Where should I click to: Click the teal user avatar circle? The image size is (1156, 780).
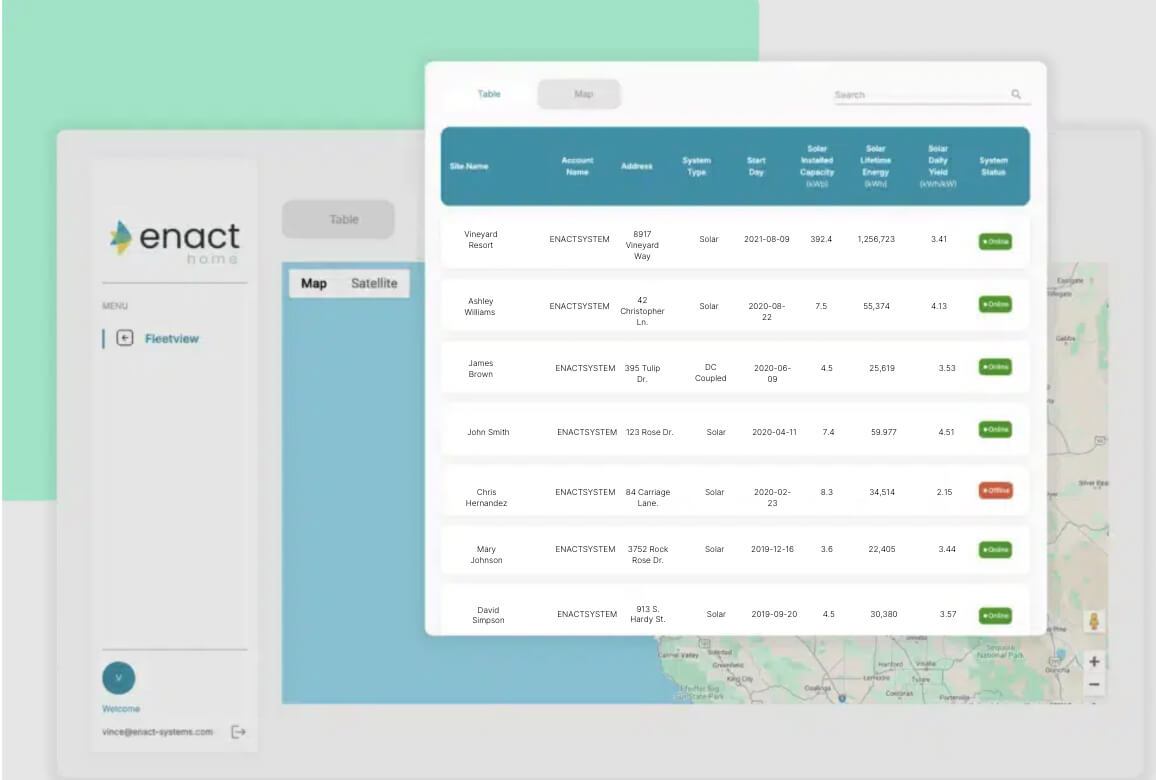coord(118,677)
